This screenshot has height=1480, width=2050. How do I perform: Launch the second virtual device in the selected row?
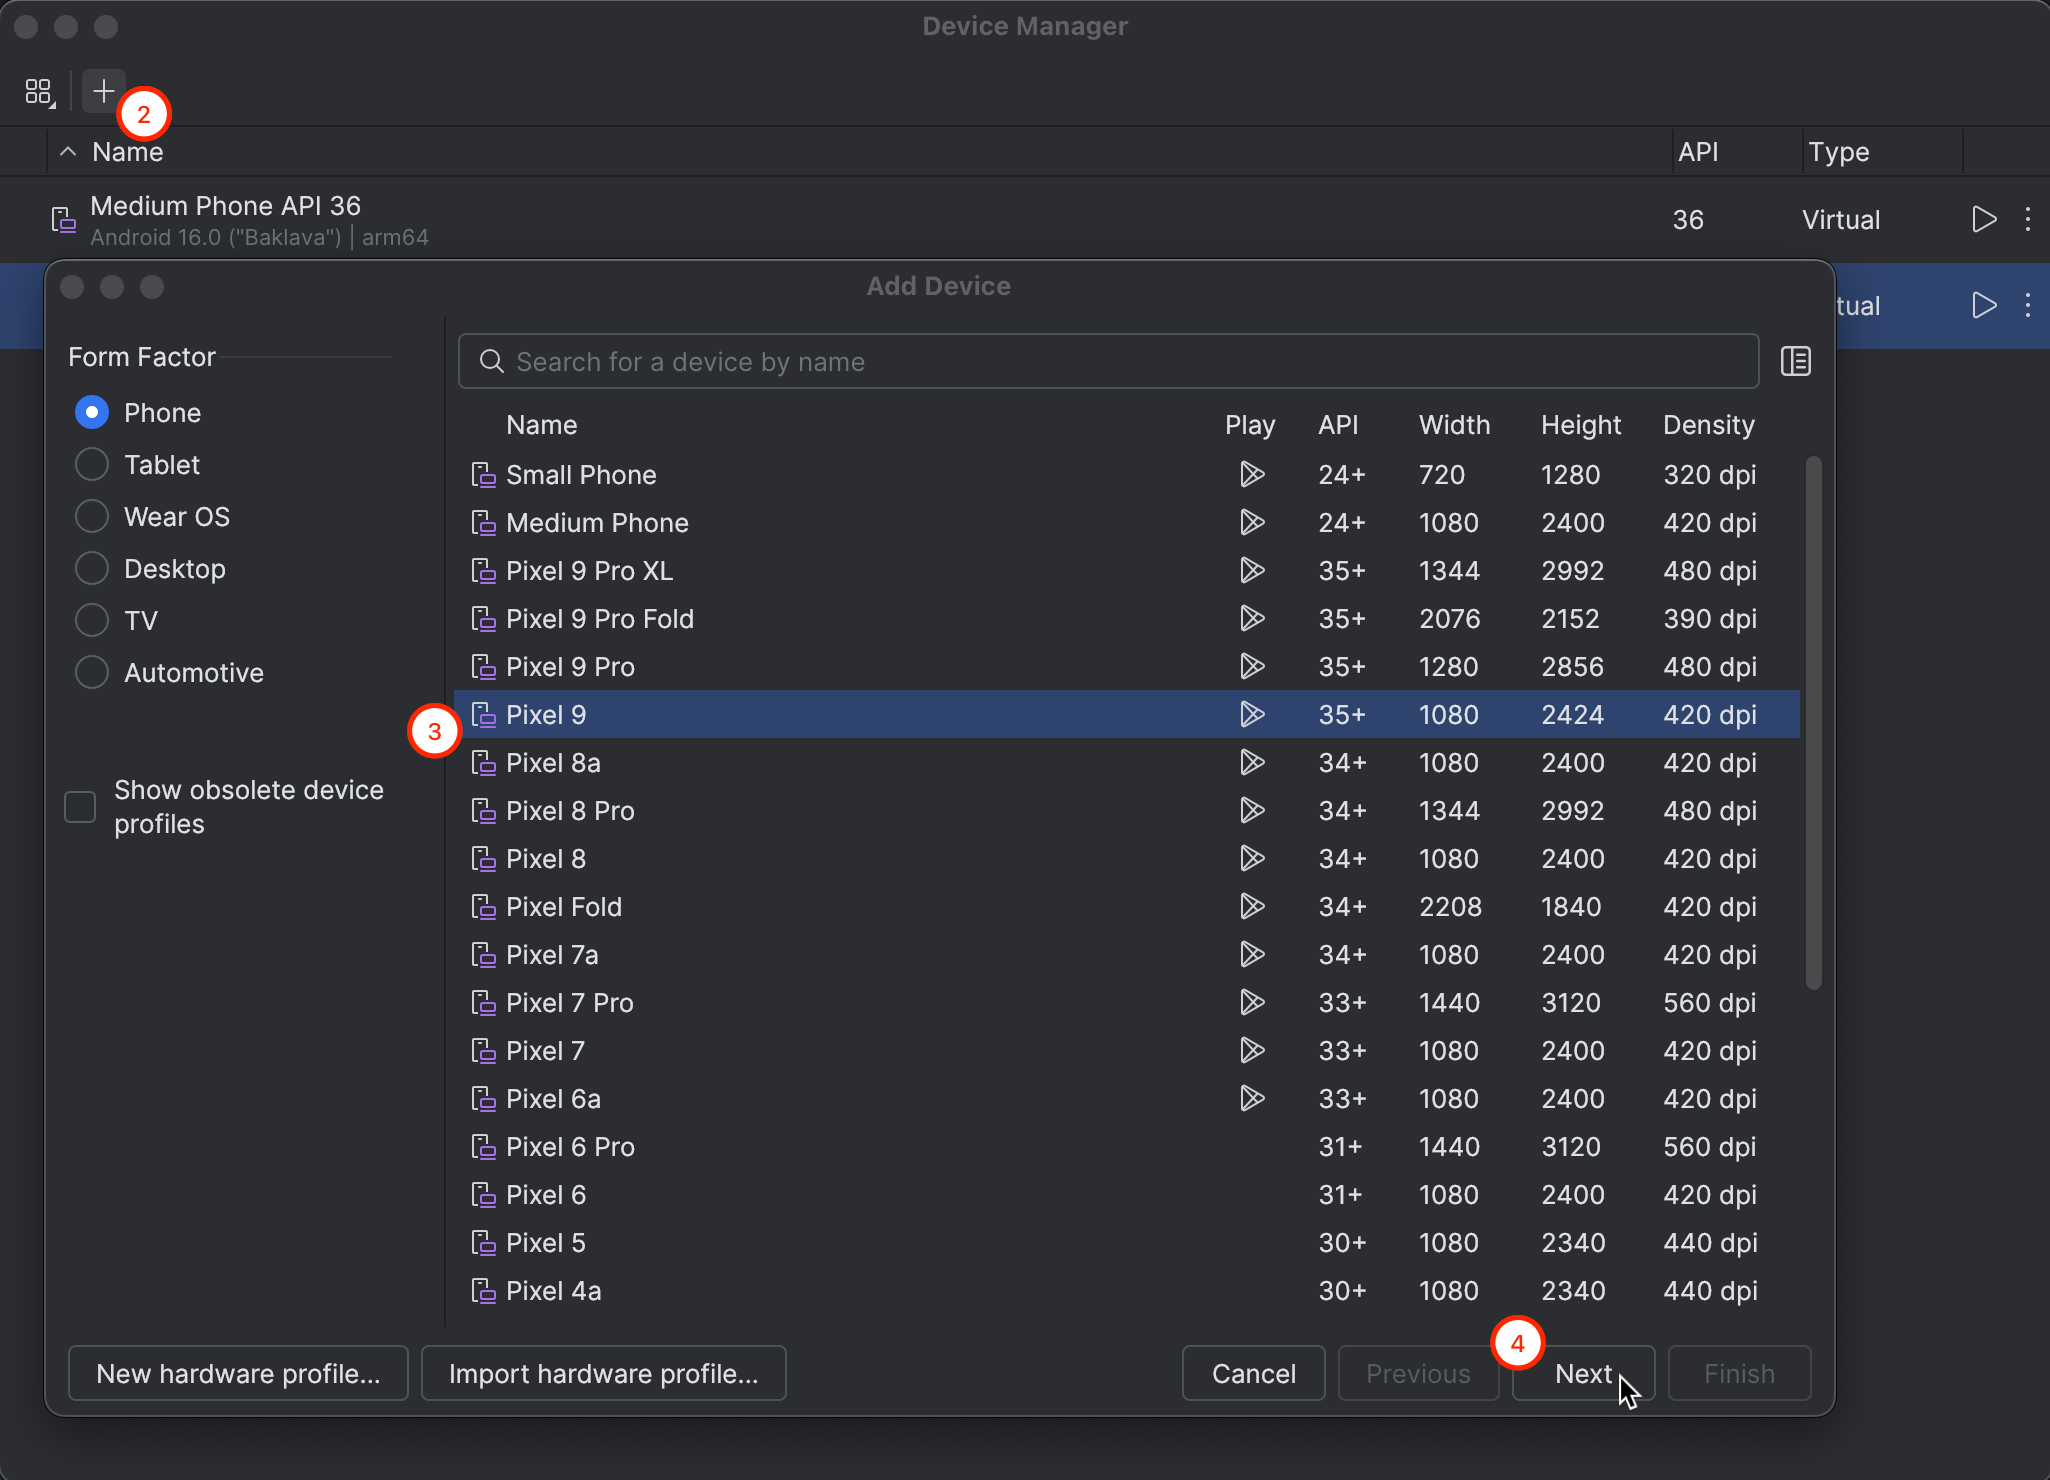[x=1984, y=305]
